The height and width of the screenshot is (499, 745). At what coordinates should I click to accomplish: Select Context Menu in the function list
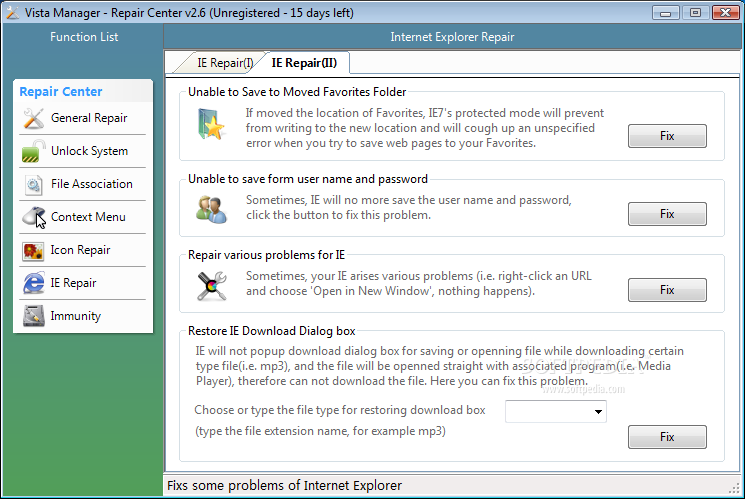tap(88, 217)
